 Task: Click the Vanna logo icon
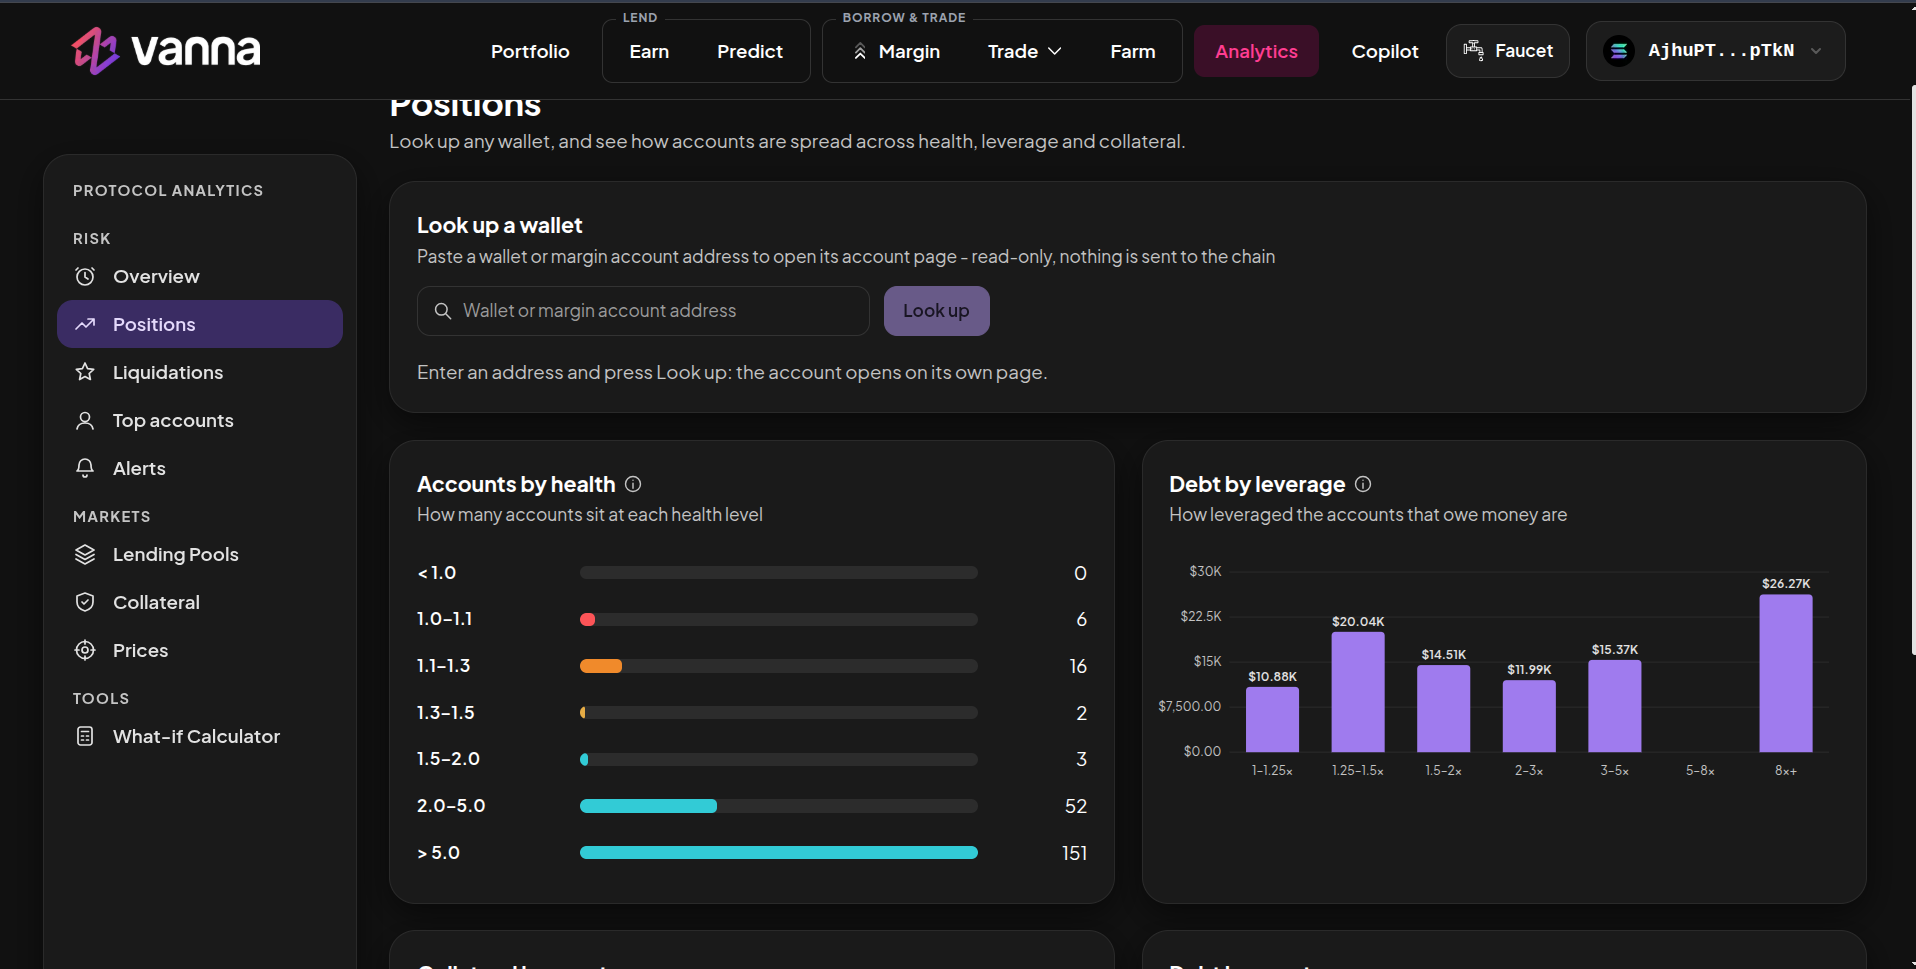[95, 51]
